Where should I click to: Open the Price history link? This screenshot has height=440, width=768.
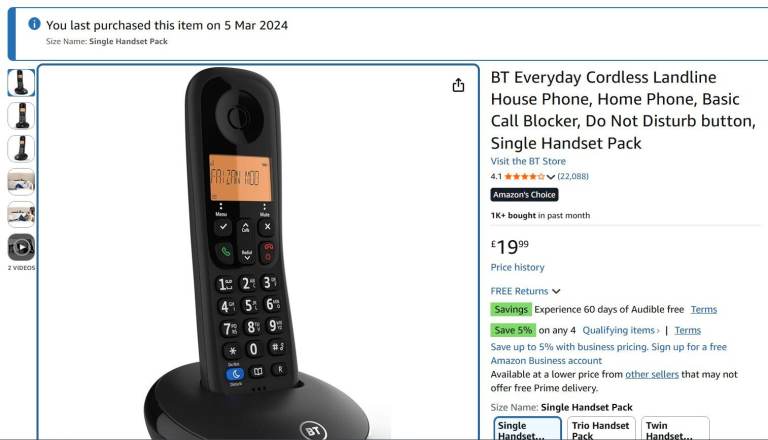[x=517, y=268]
